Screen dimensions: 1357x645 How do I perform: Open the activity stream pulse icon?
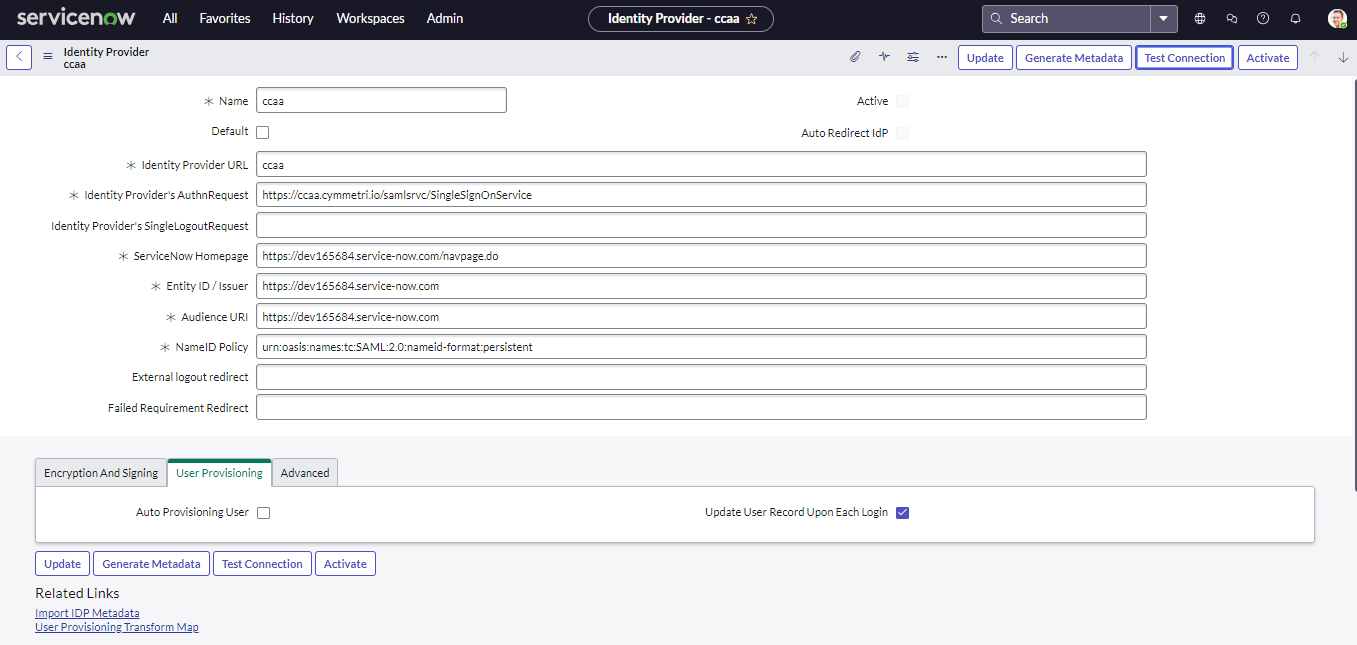coord(884,57)
